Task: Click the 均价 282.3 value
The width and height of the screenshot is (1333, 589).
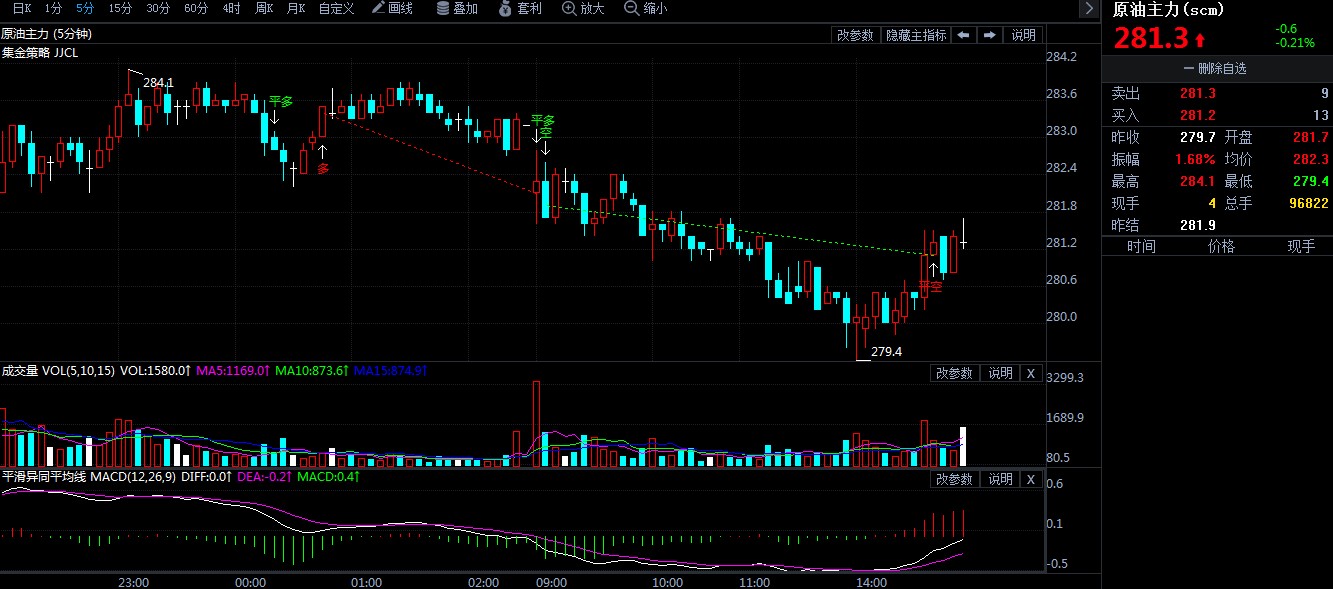Action: pos(1311,159)
